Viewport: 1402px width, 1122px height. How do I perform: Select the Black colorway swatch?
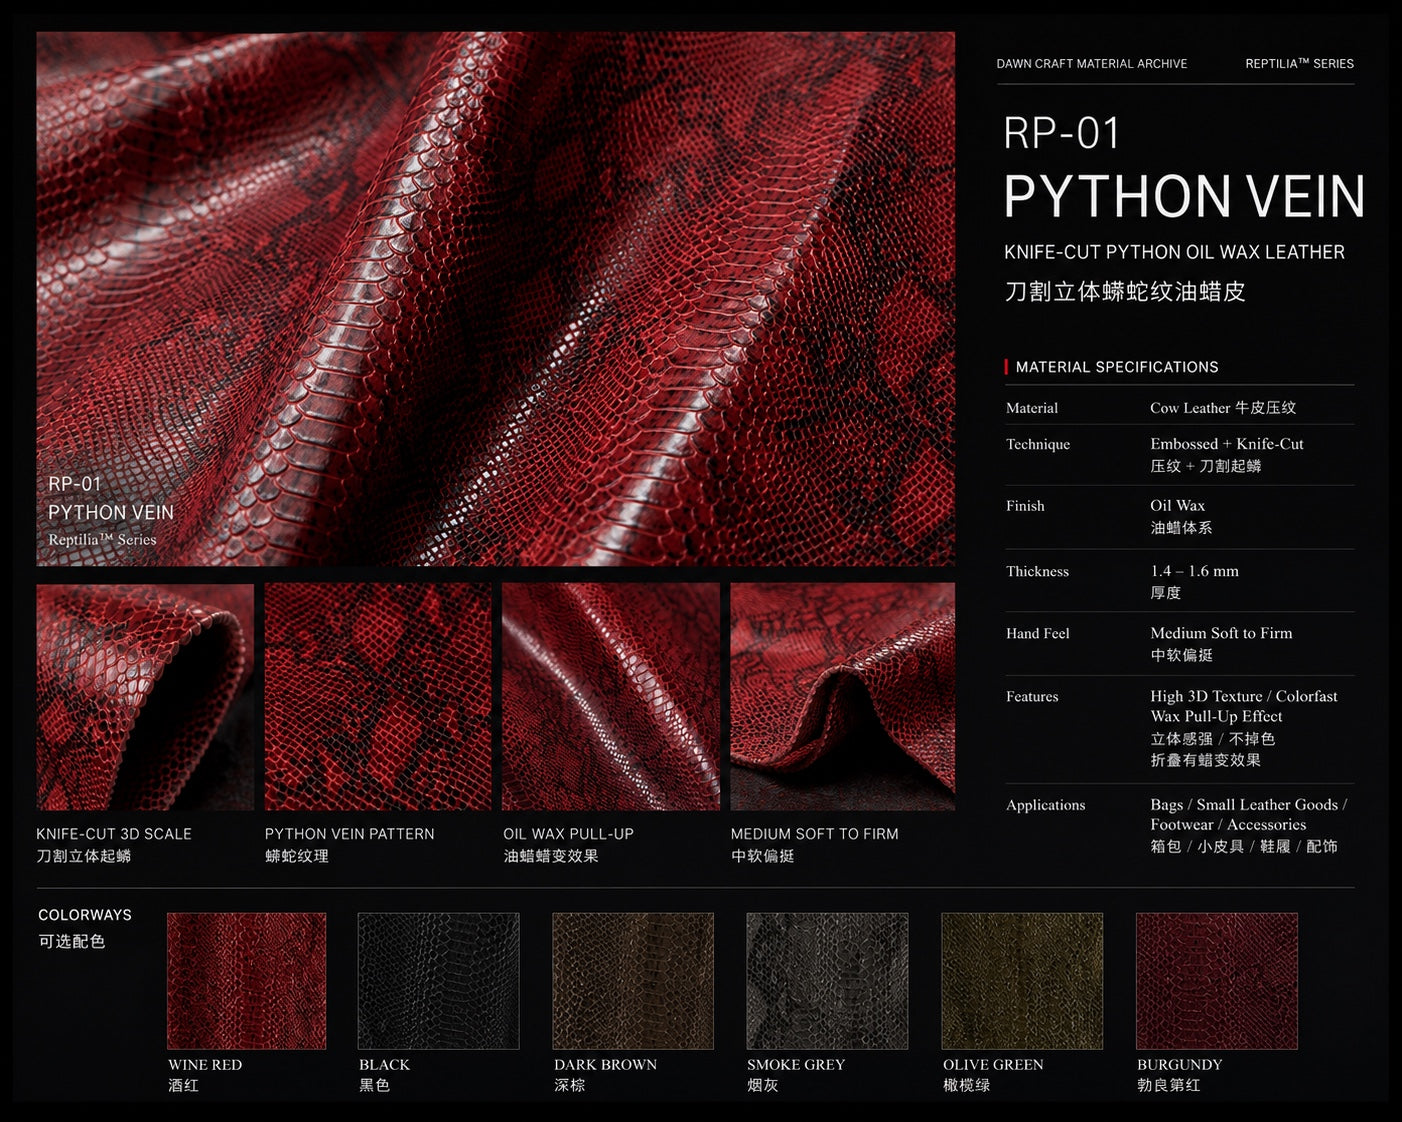[x=439, y=980]
